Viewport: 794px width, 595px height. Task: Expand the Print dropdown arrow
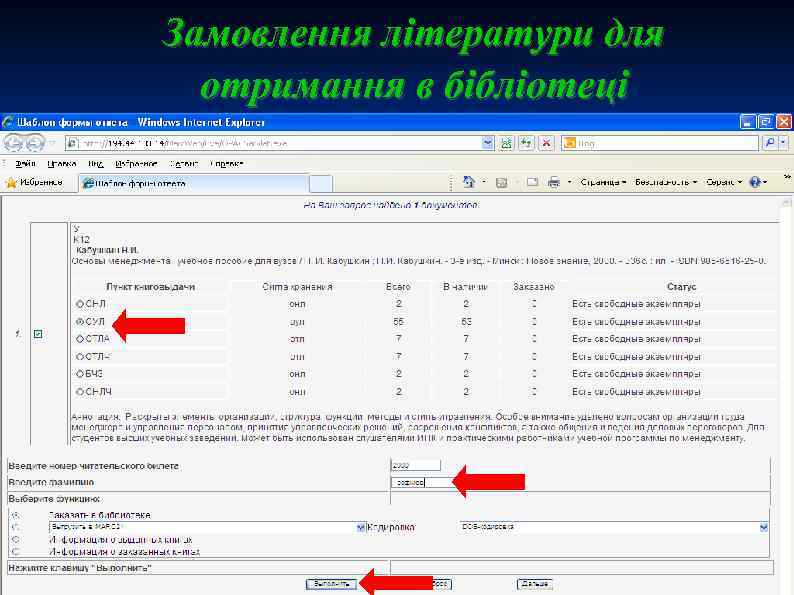[x=570, y=182]
